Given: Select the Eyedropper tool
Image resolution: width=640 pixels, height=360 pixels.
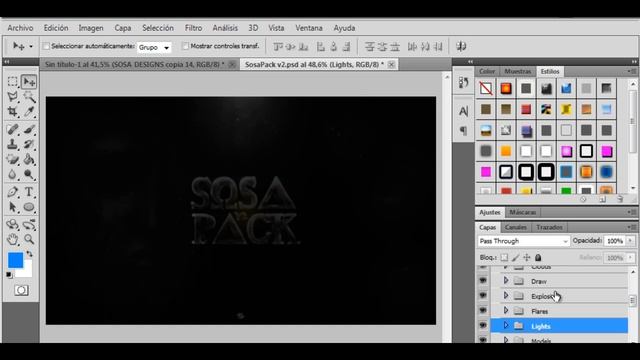Looking at the screenshot, I should [x=29, y=112].
